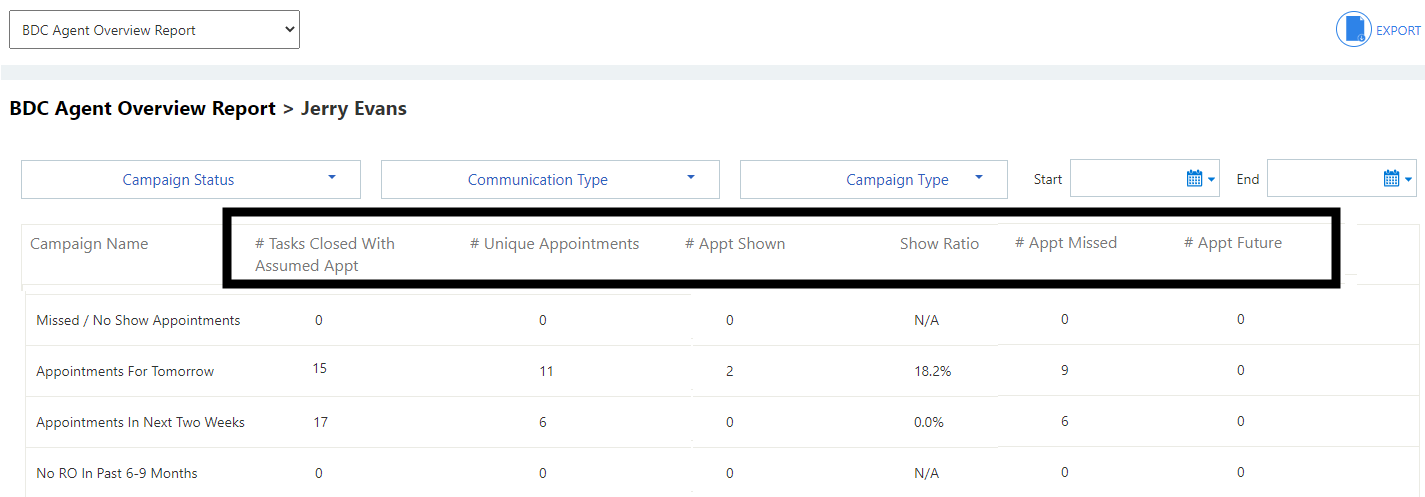Sort by # Unique Appointments column
Image resolution: width=1425 pixels, height=497 pixels.
coord(554,244)
